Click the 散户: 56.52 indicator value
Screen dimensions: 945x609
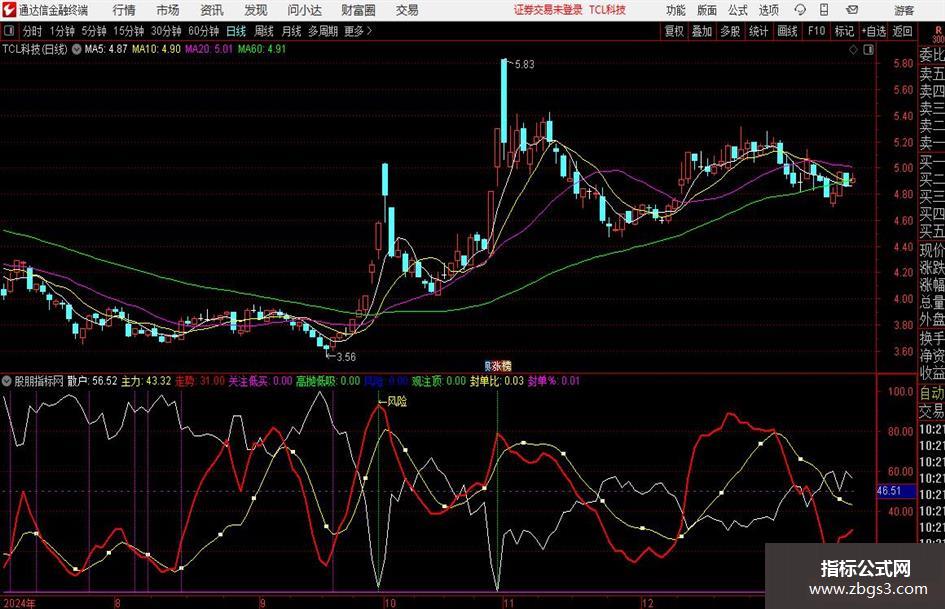pyautogui.click(x=92, y=381)
